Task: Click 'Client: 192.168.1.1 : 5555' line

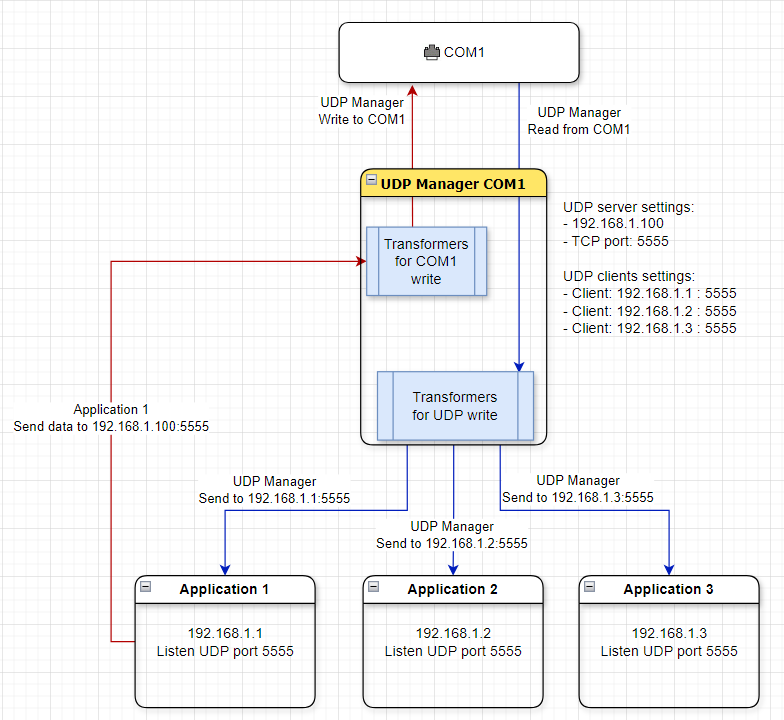Action: (650, 293)
